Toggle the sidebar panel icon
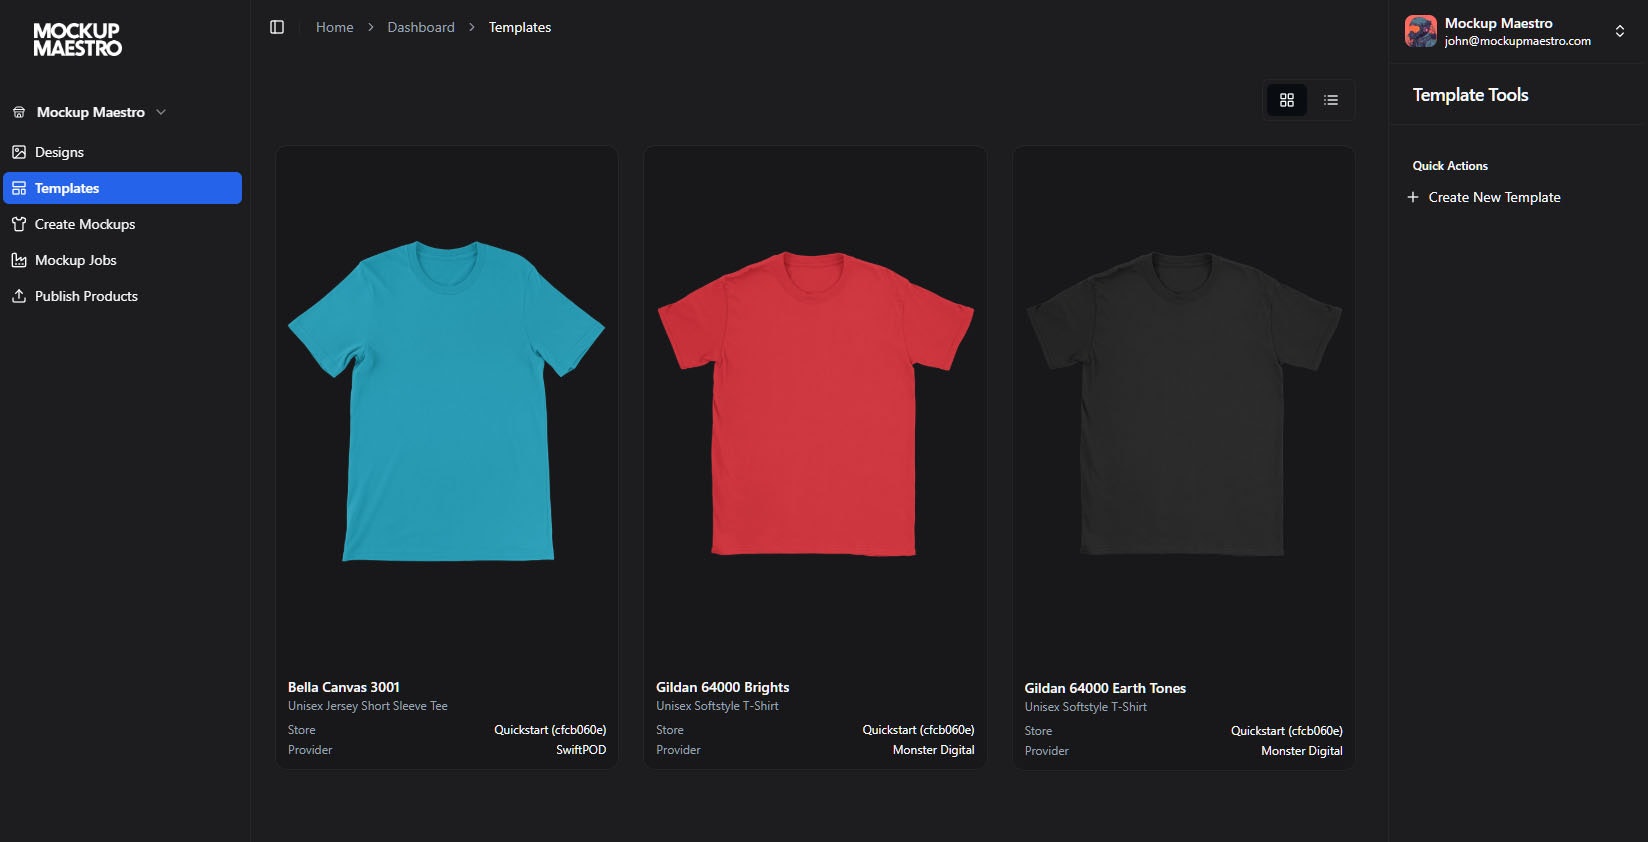The image size is (1648, 842). click(277, 27)
